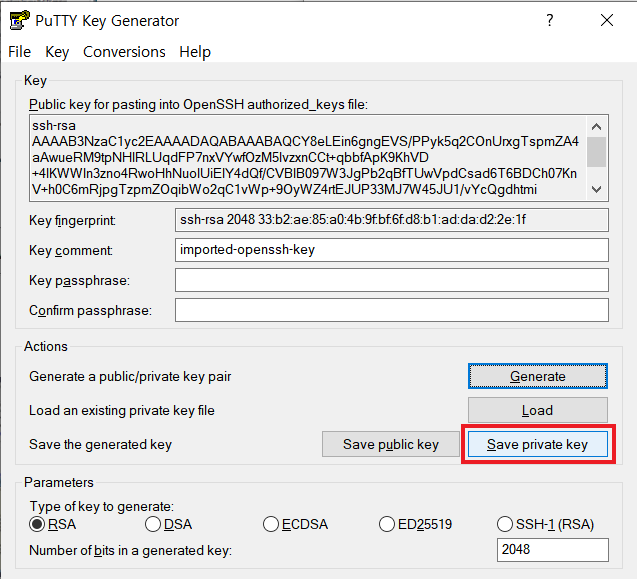Focus the Confirm passphrase field
637x579 pixels.
(x=392, y=310)
